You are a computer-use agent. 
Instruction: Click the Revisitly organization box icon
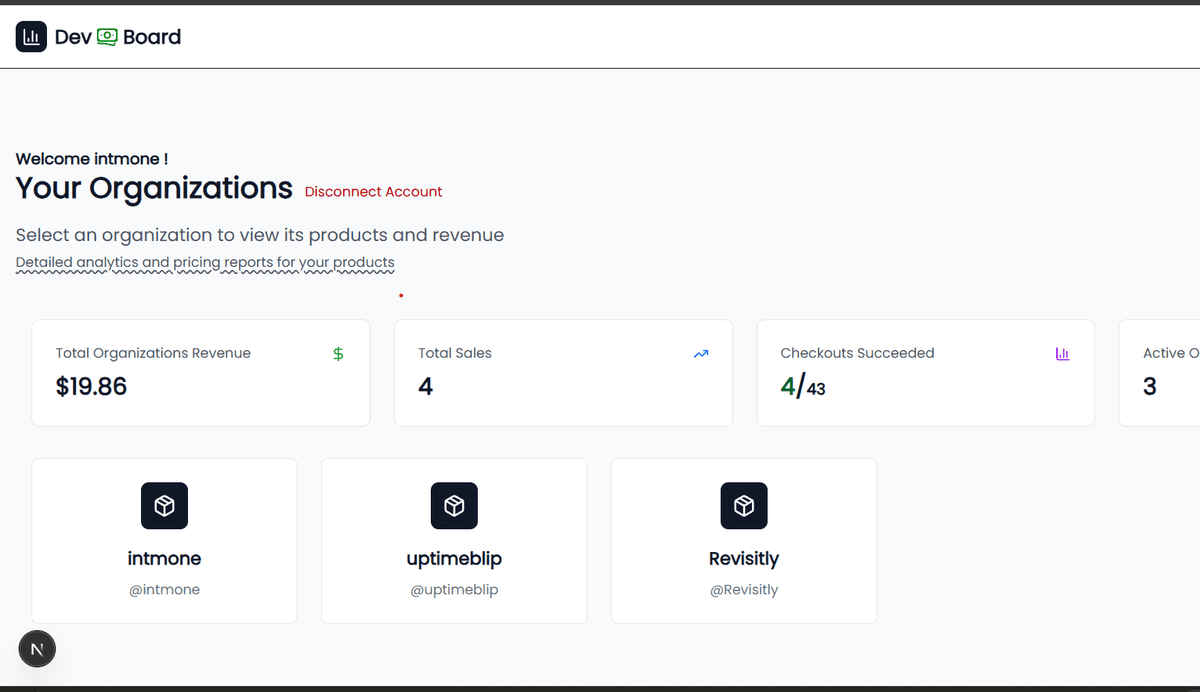[744, 506]
